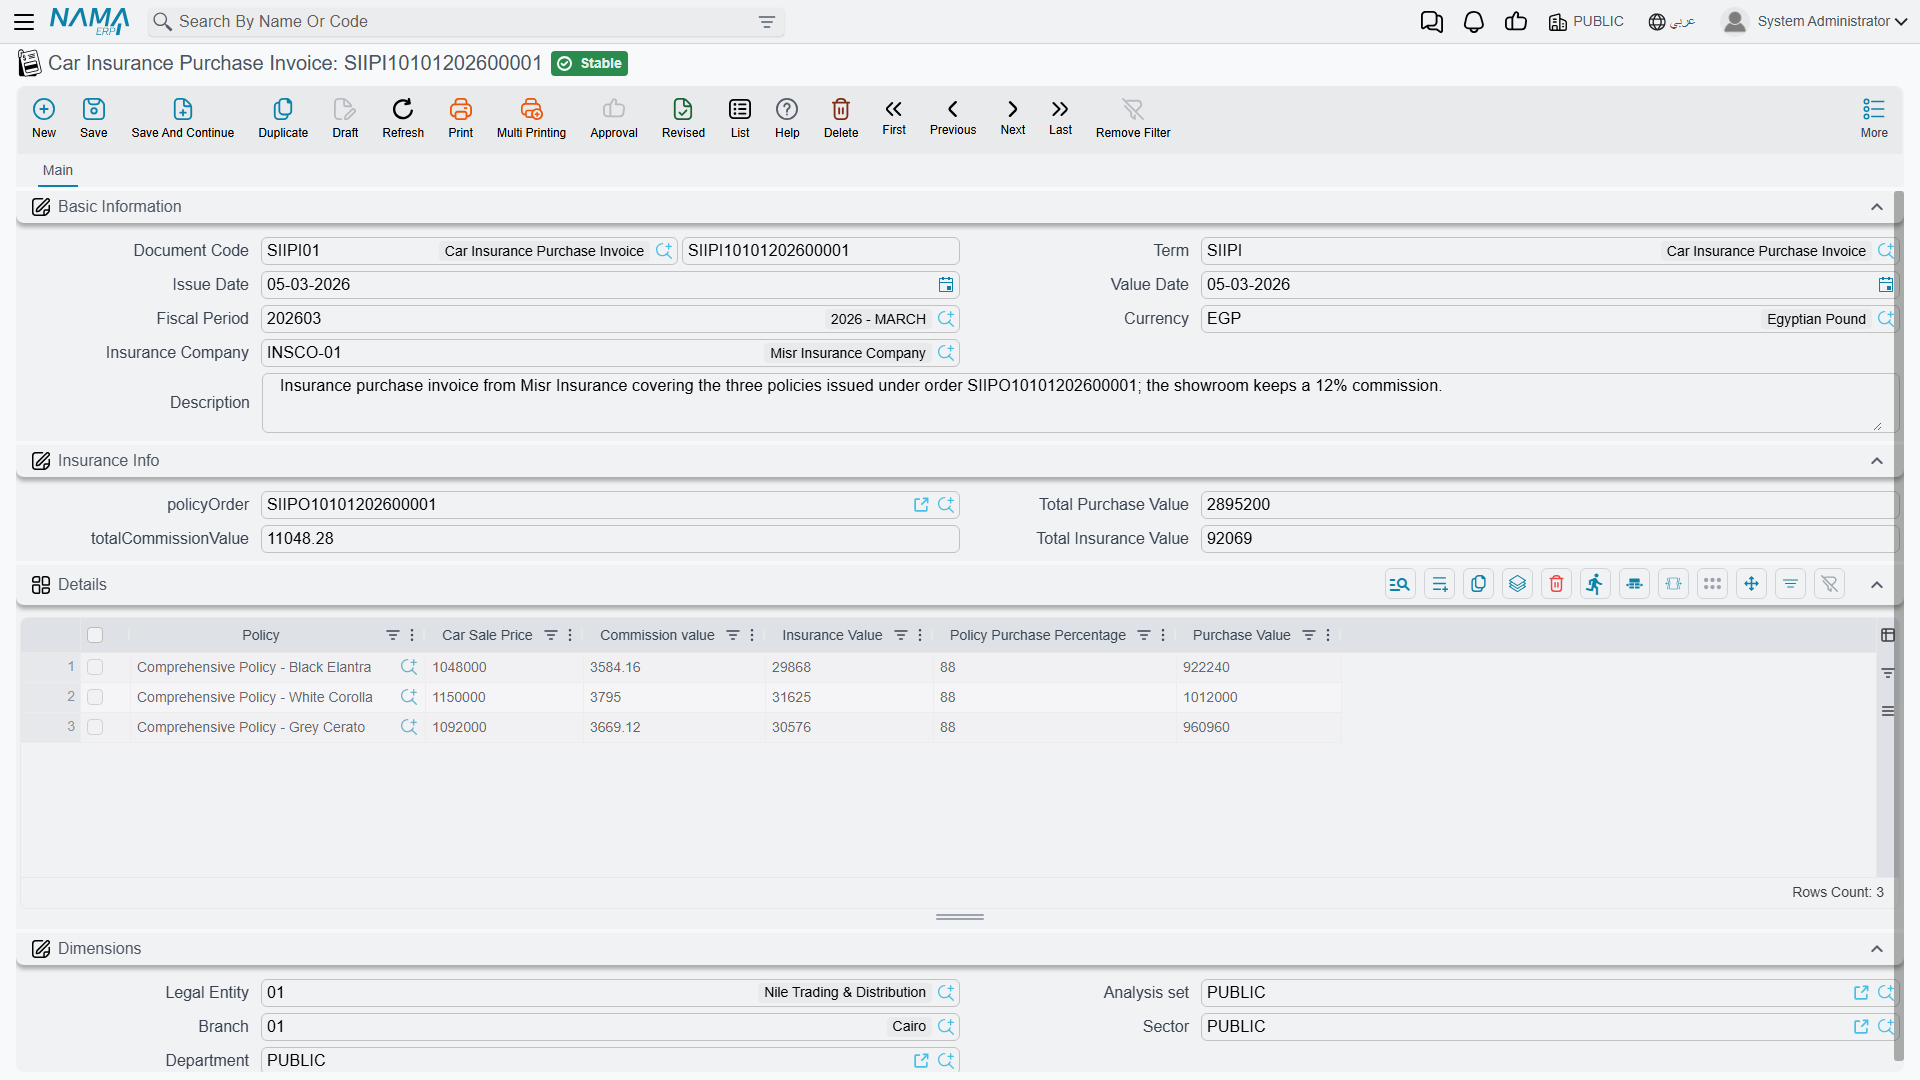This screenshot has width=1920, height=1080.
Task: Refresh the invoice record
Action: [x=403, y=118]
